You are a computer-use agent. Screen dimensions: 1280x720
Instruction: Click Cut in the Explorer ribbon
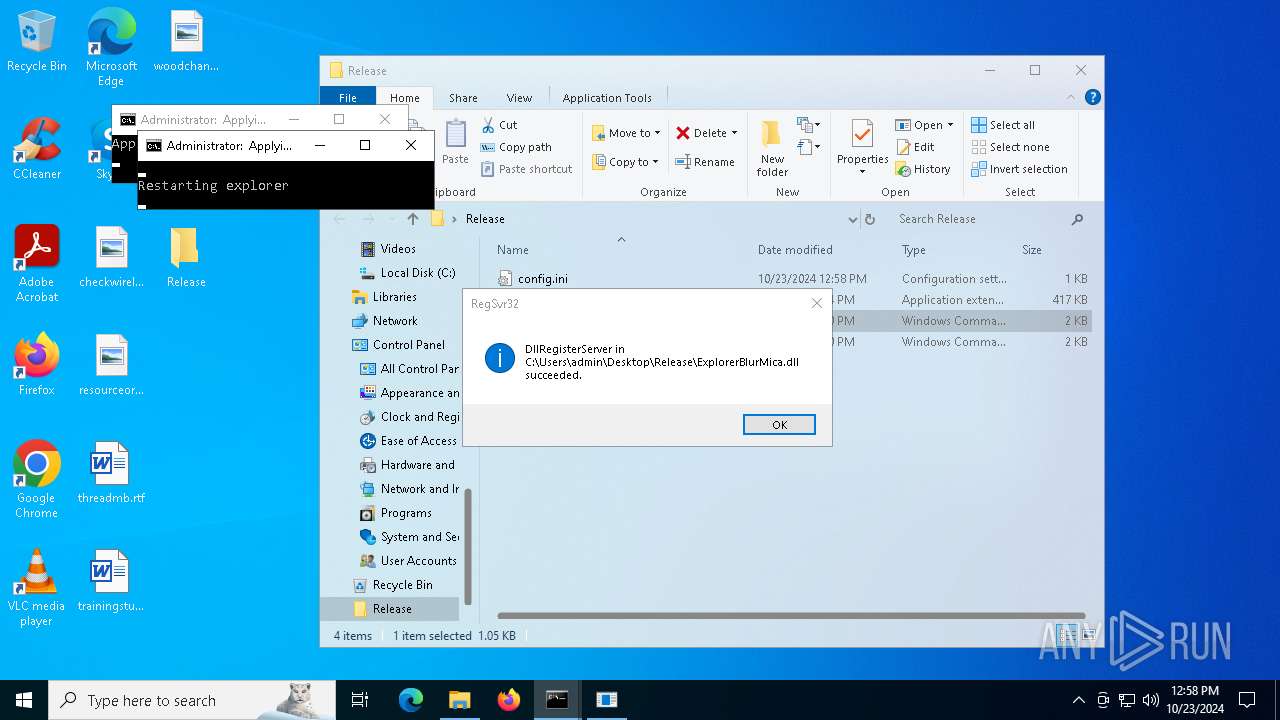click(x=499, y=125)
